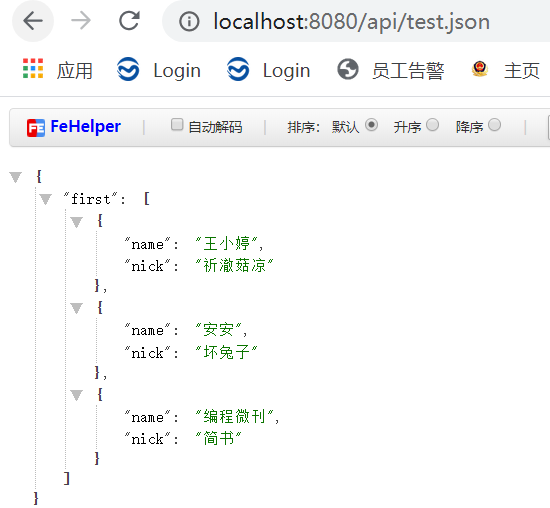
Task: Select the 升序 sort radio button
Action: tap(432, 125)
